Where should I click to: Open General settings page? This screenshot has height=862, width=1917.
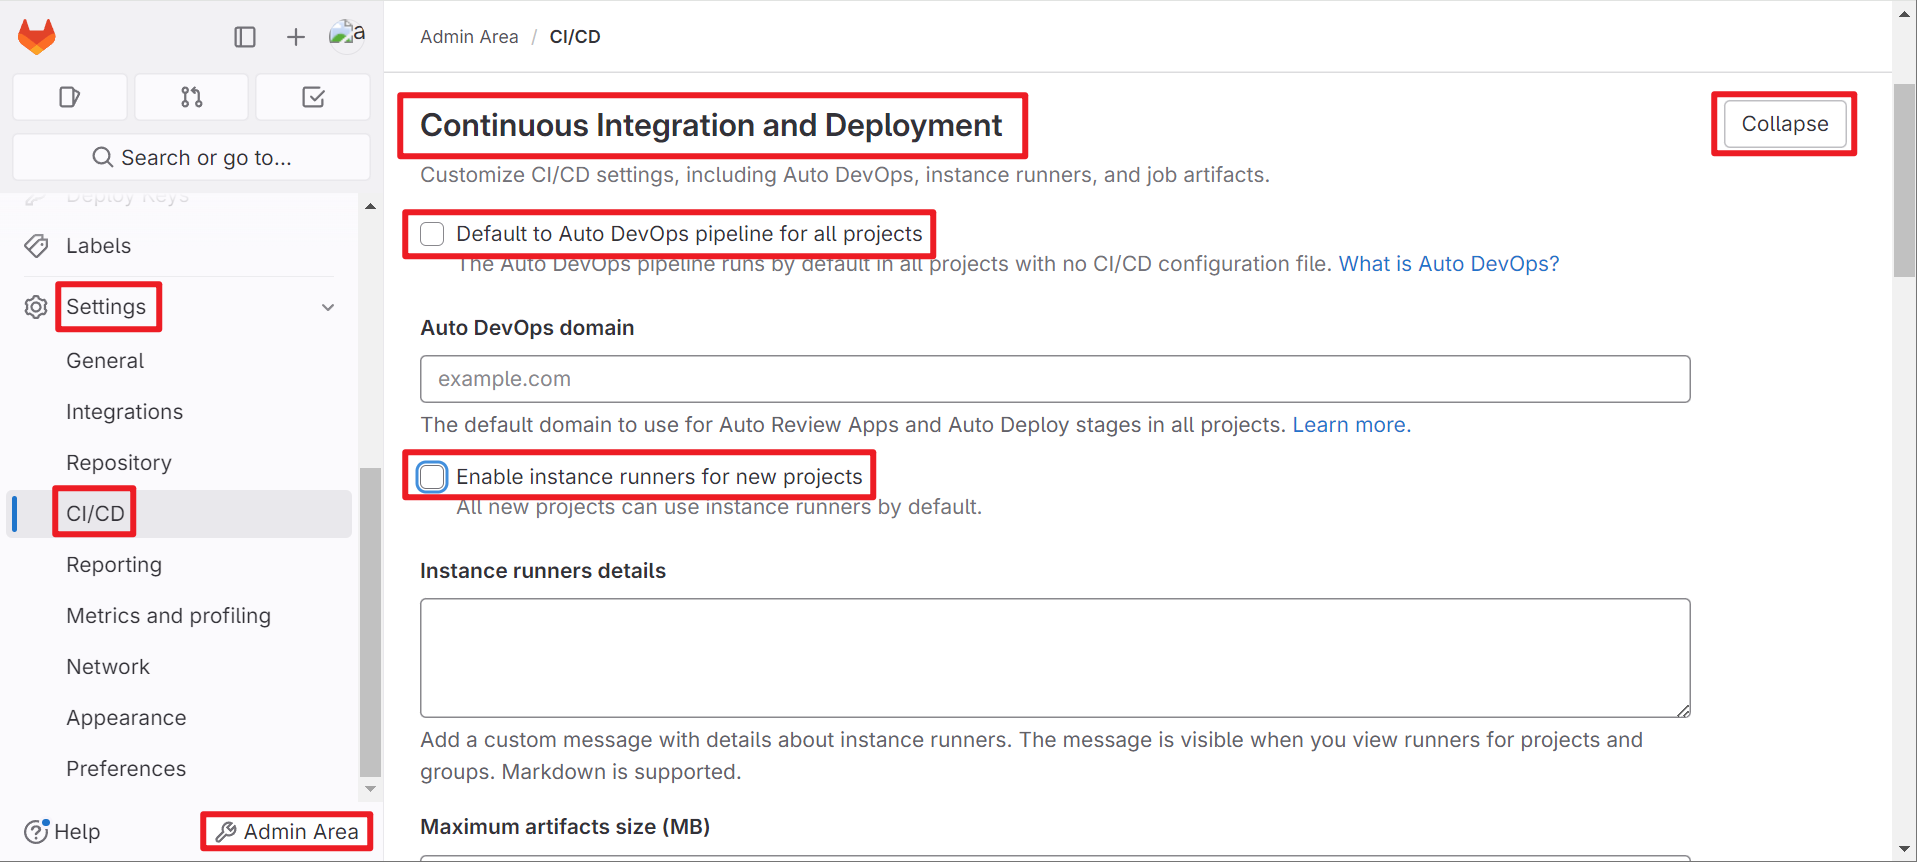tap(105, 361)
